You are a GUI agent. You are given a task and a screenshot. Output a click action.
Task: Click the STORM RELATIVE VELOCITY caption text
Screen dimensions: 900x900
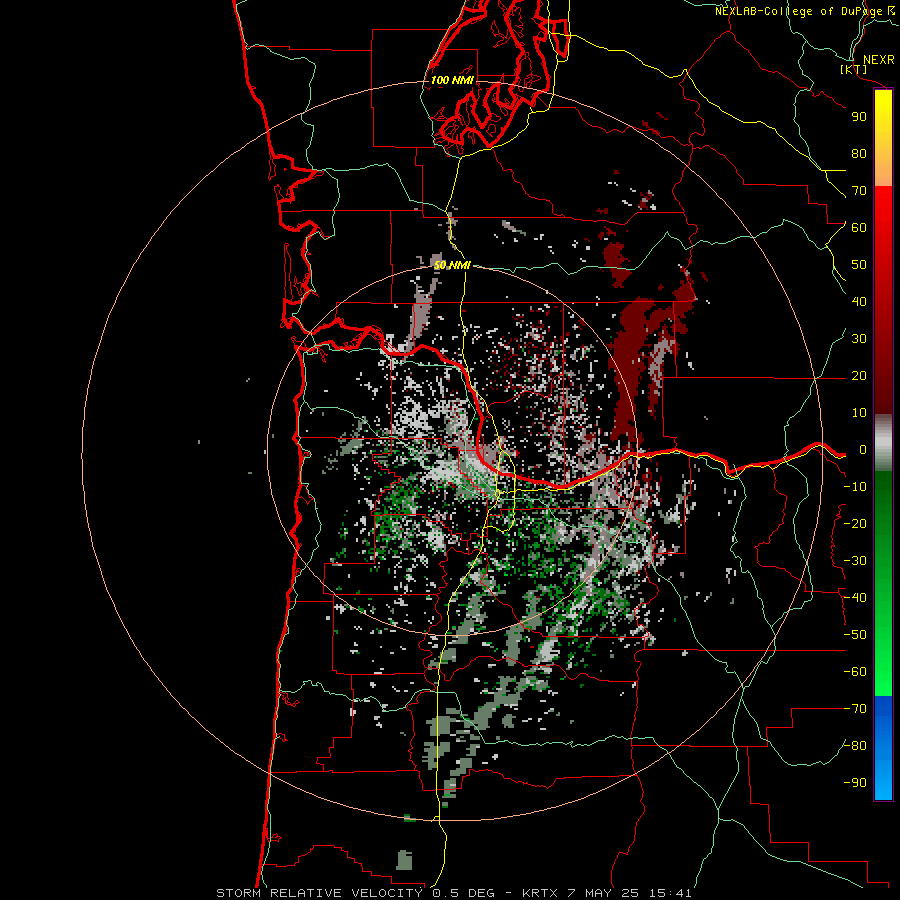319,893
